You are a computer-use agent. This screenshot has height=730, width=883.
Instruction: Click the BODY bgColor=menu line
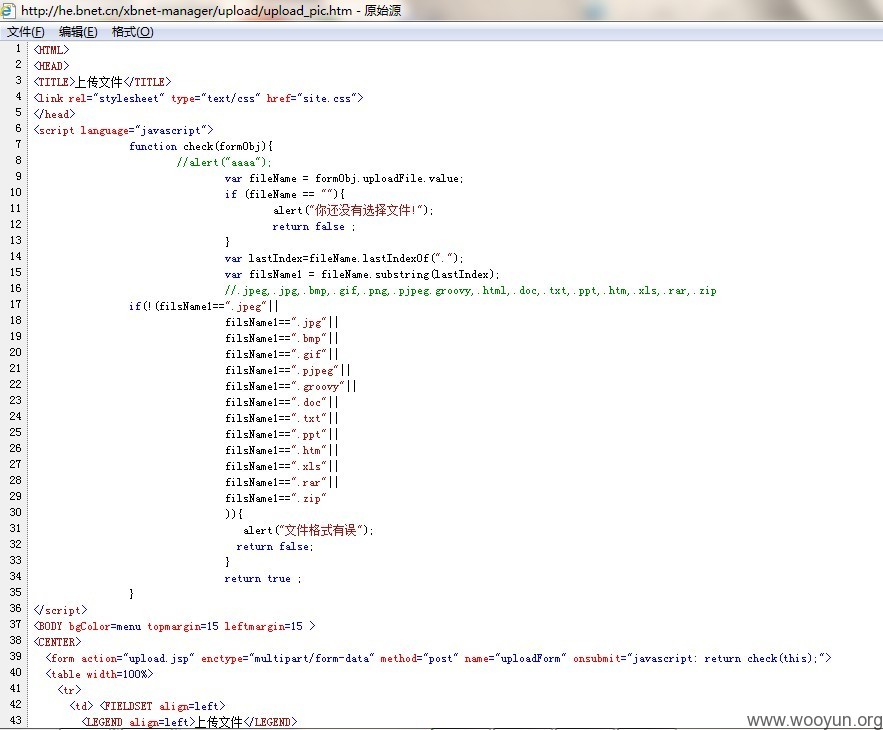(x=175, y=626)
